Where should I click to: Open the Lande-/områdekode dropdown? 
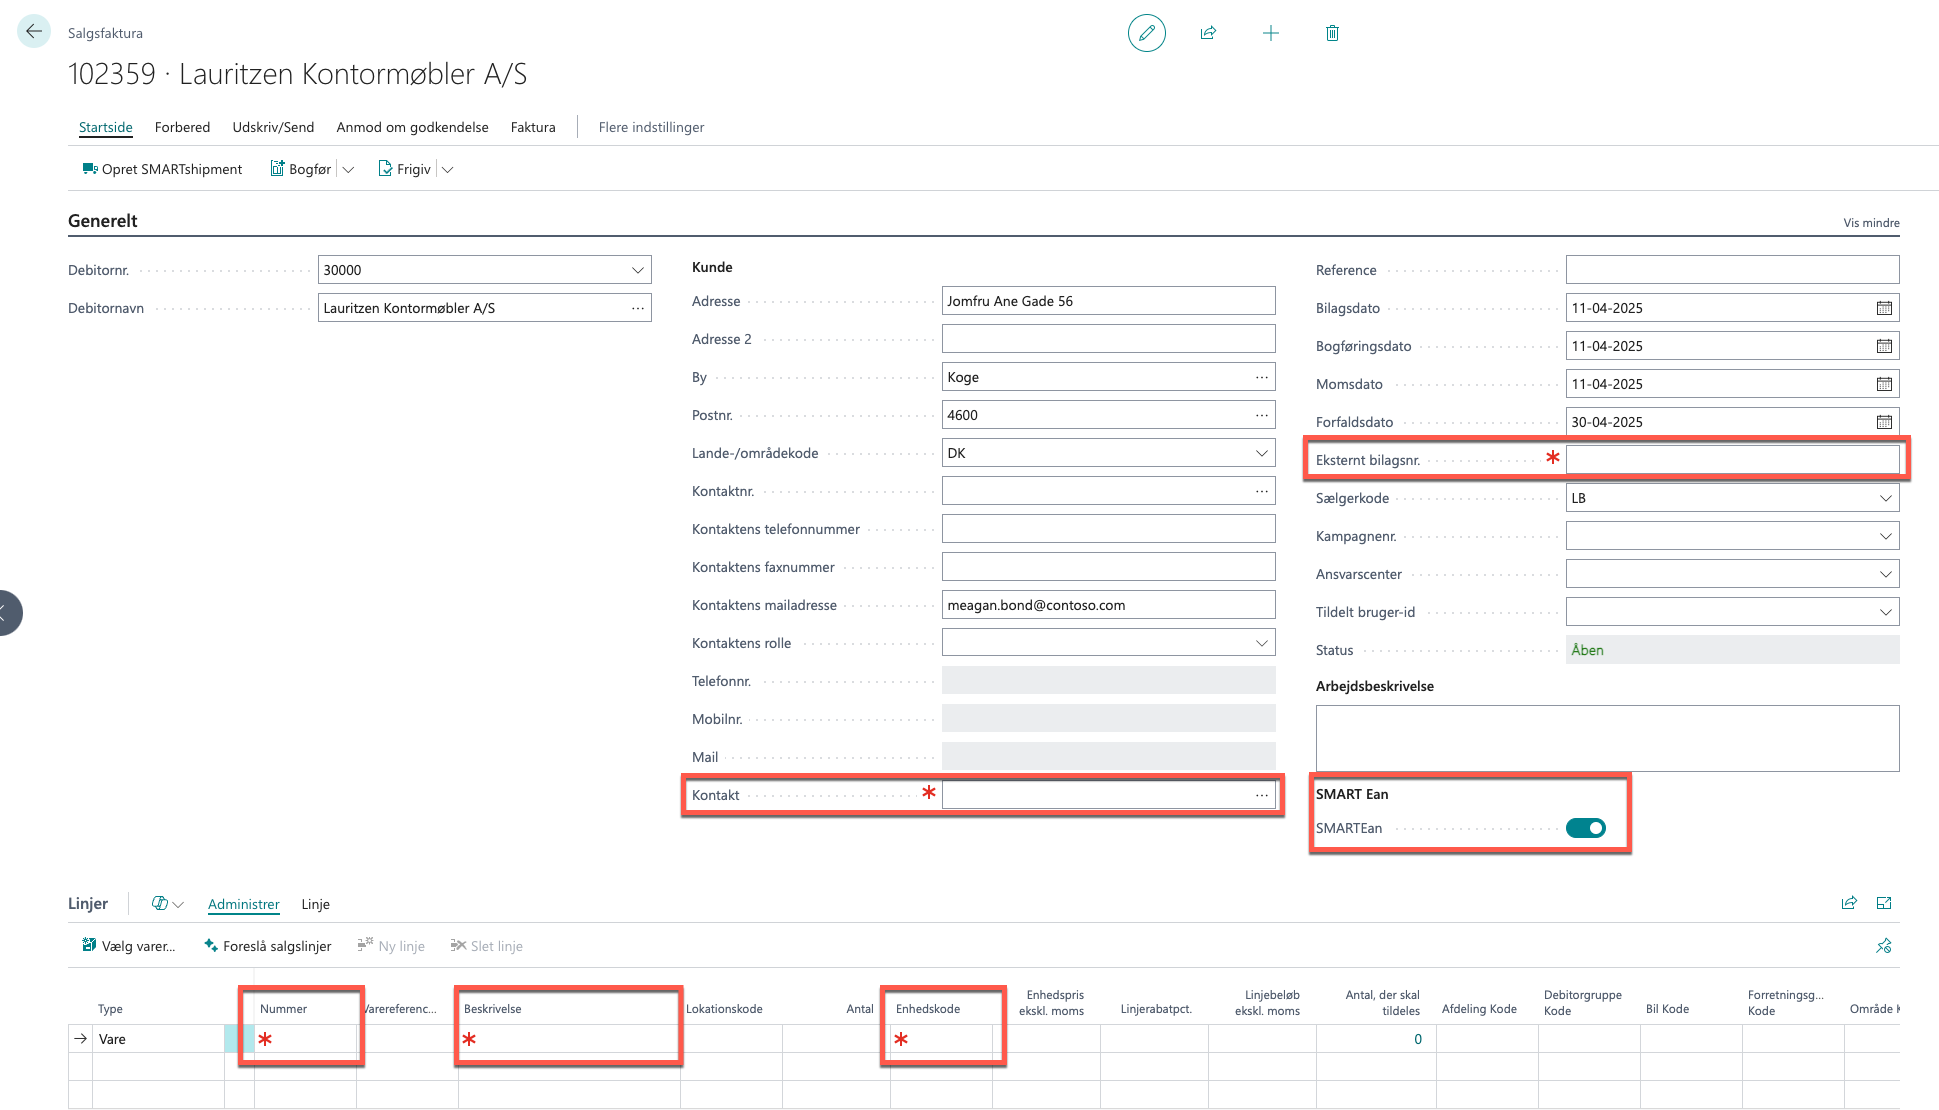(x=1261, y=453)
